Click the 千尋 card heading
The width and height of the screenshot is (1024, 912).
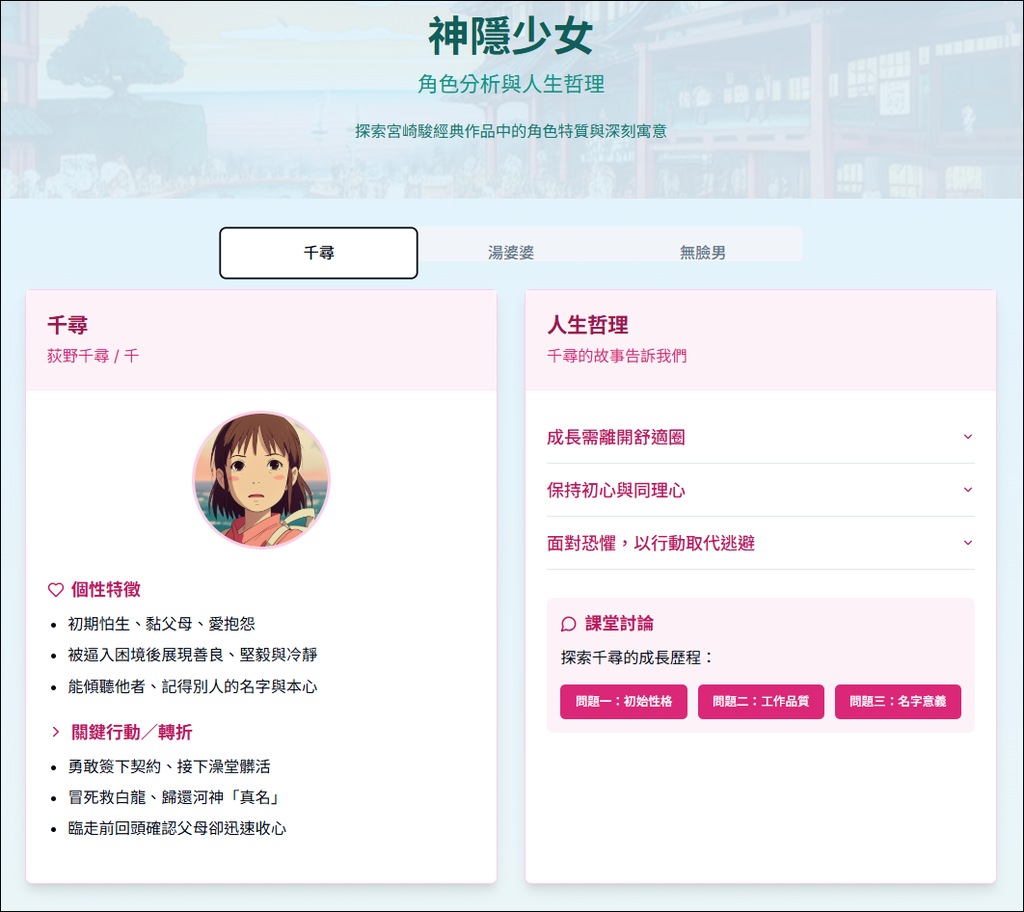[67, 325]
